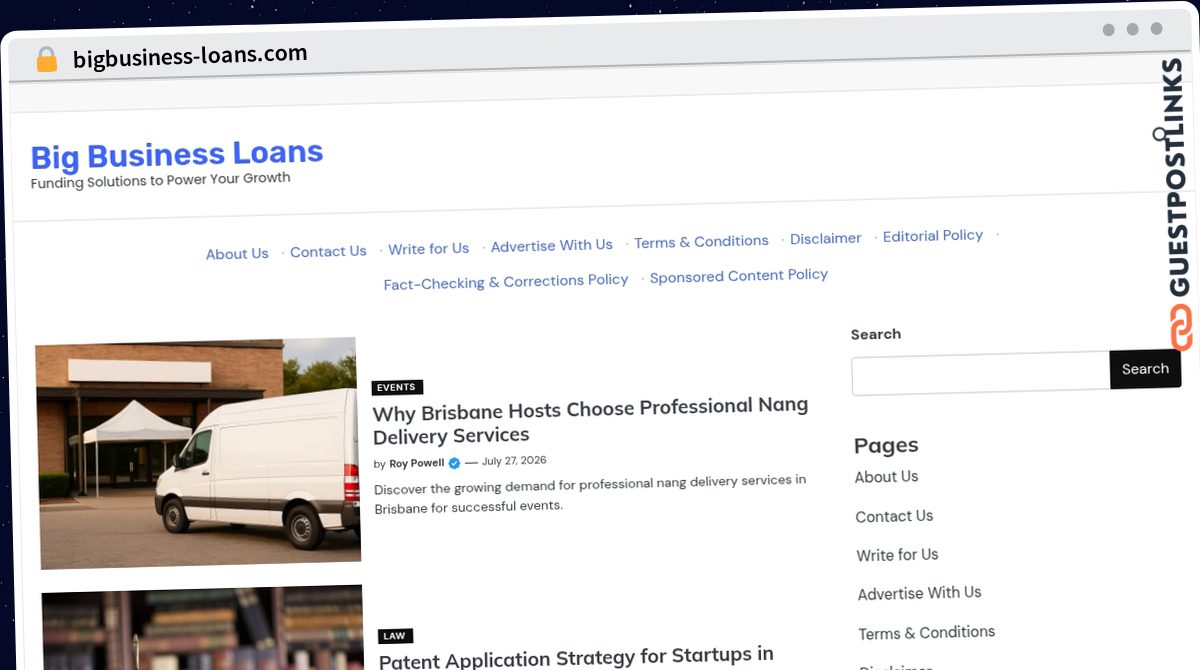Open author Roy Powell's profile

click(417, 464)
